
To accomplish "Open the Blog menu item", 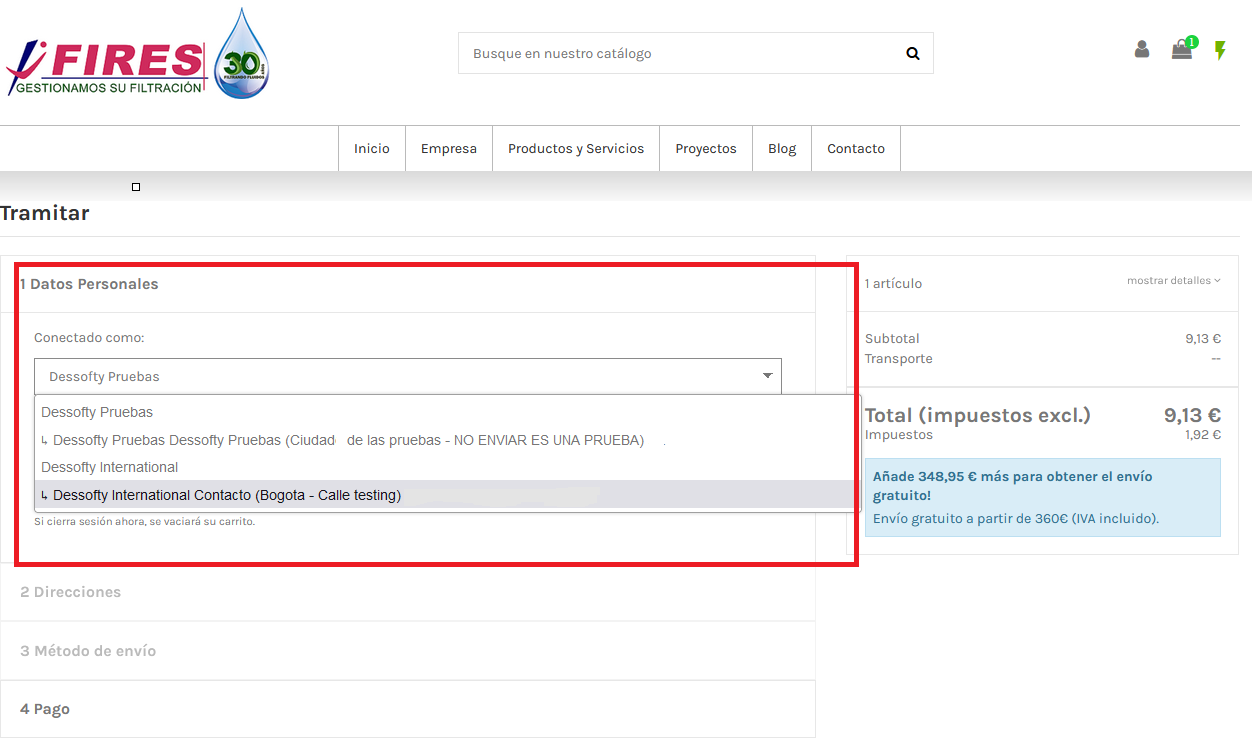I will coord(782,149).
